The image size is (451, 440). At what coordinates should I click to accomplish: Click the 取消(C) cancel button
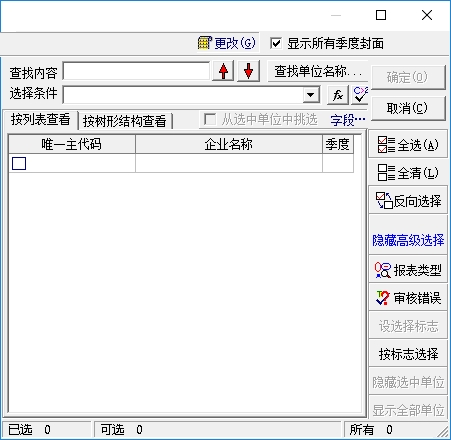(407, 108)
